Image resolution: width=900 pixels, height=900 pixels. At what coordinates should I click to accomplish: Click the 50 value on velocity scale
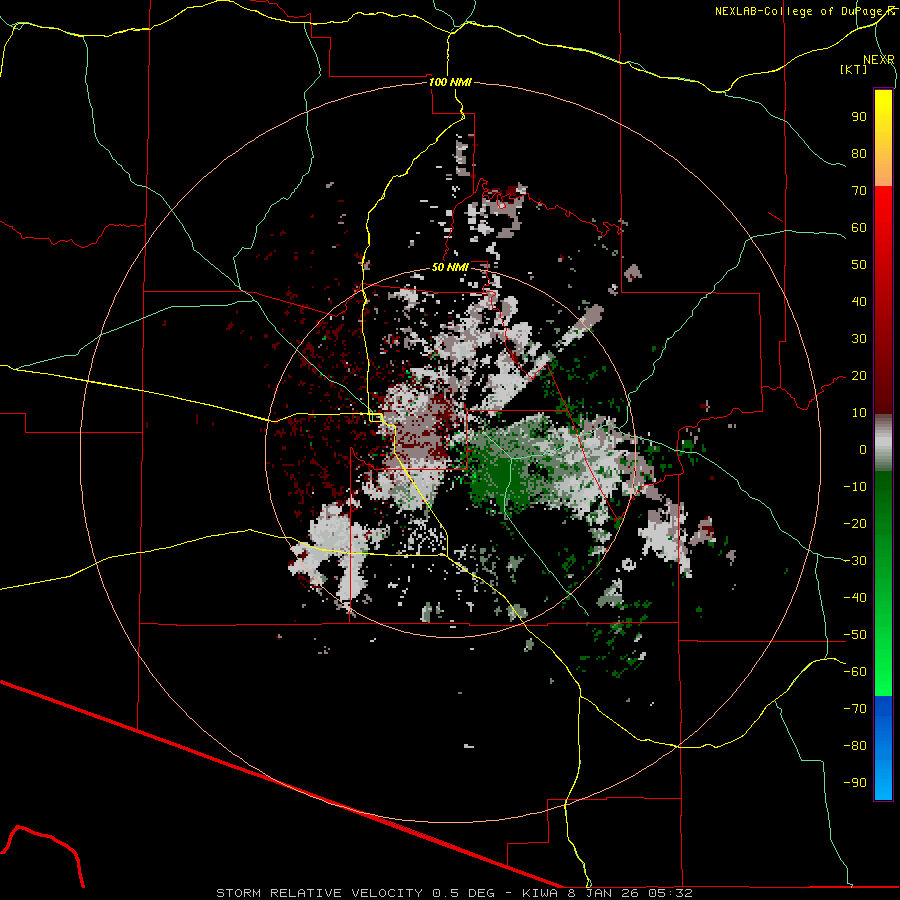859,265
